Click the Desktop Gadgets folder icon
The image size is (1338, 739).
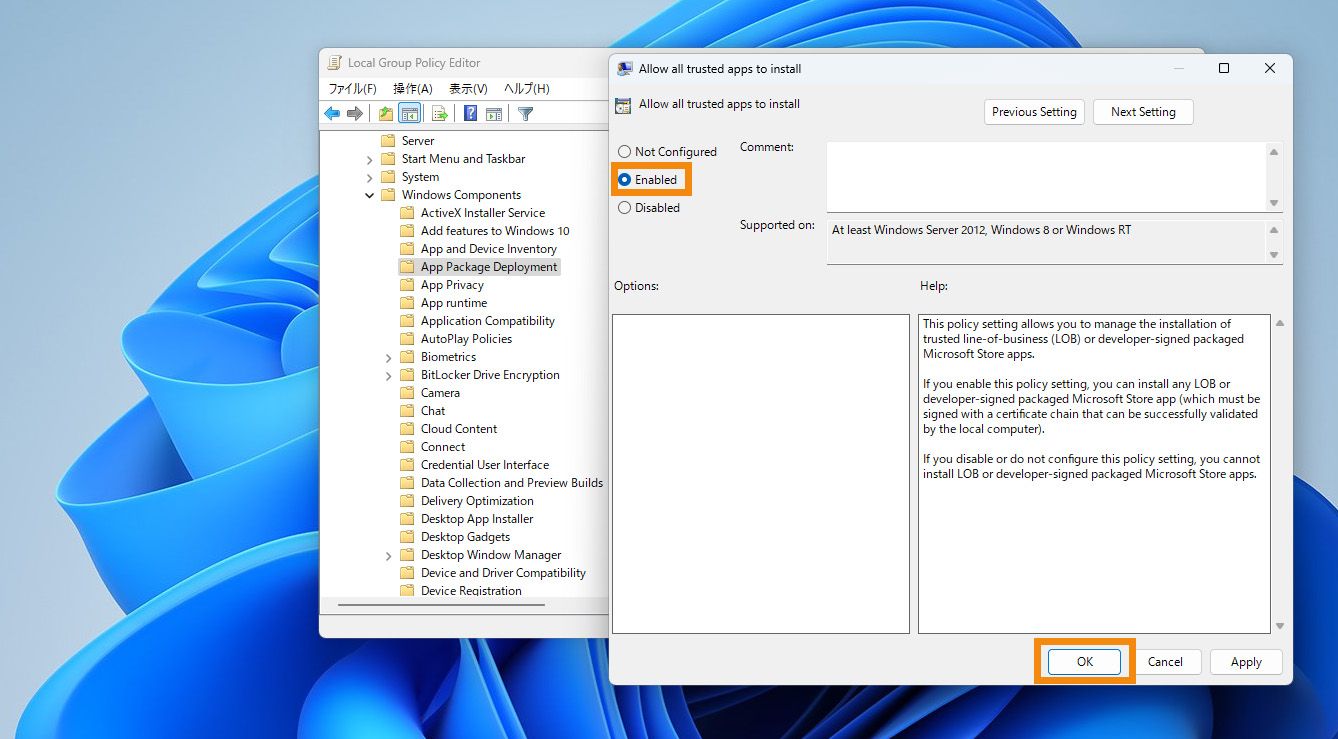pyautogui.click(x=407, y=537)
